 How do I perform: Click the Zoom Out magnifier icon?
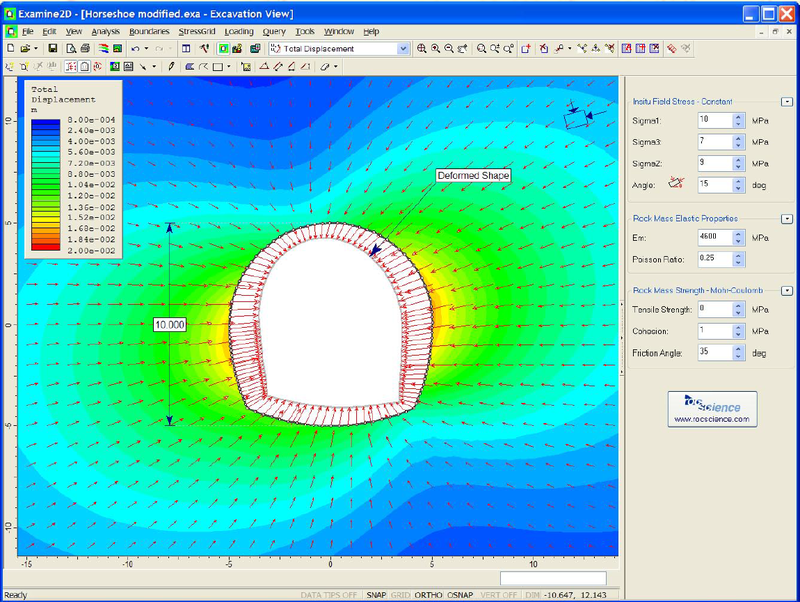click(448, 48)
